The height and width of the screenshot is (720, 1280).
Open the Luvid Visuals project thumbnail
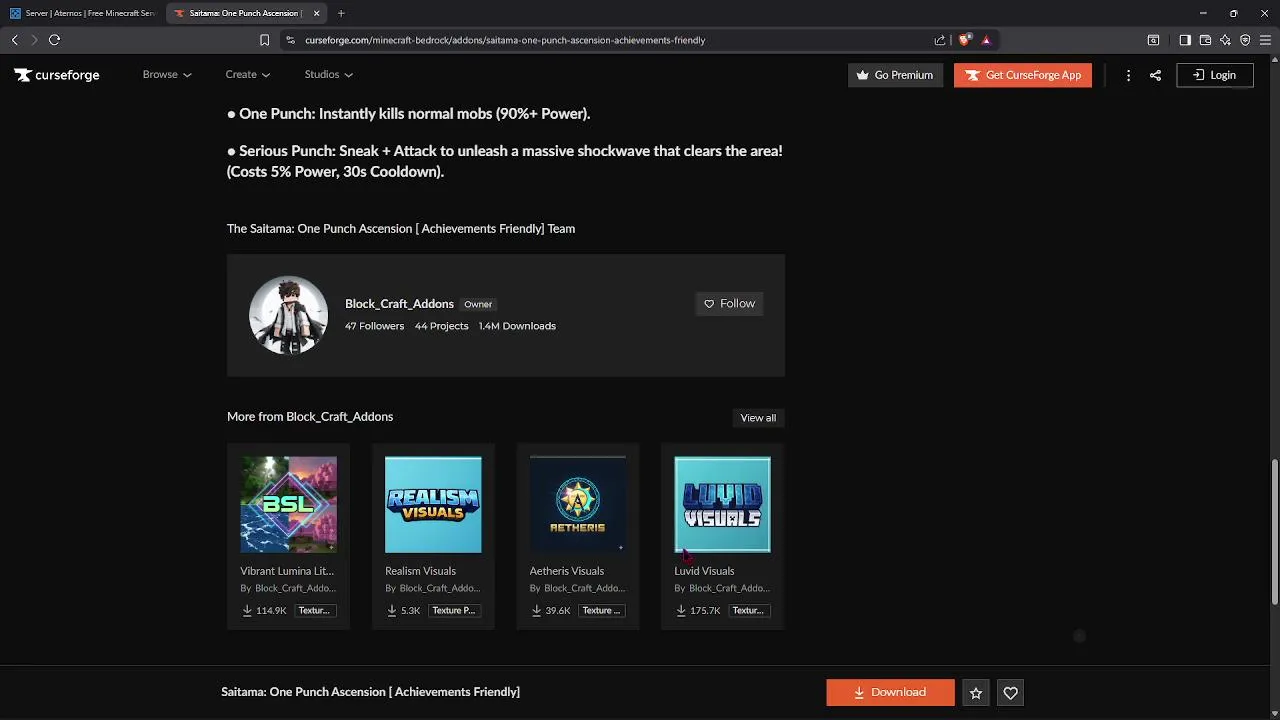point(722,505)
